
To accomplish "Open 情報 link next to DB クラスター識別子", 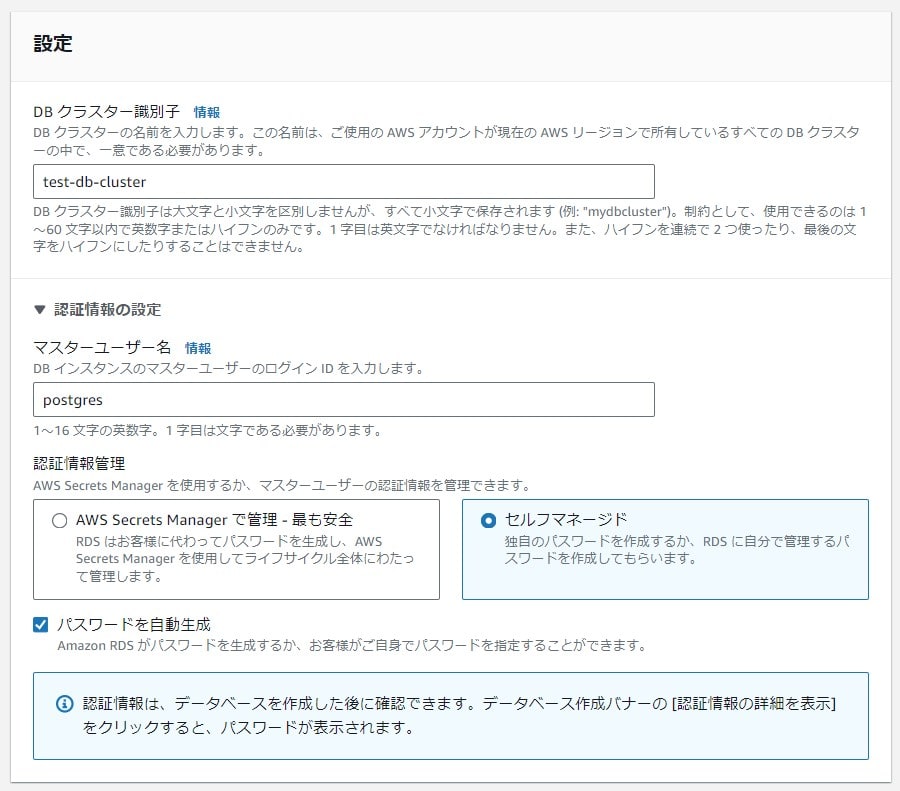I will (207, 112).
